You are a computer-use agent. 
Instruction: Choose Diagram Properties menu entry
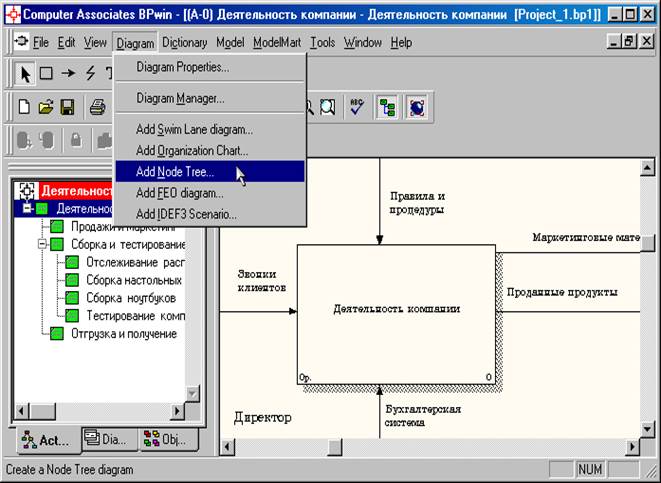[210, 67]
